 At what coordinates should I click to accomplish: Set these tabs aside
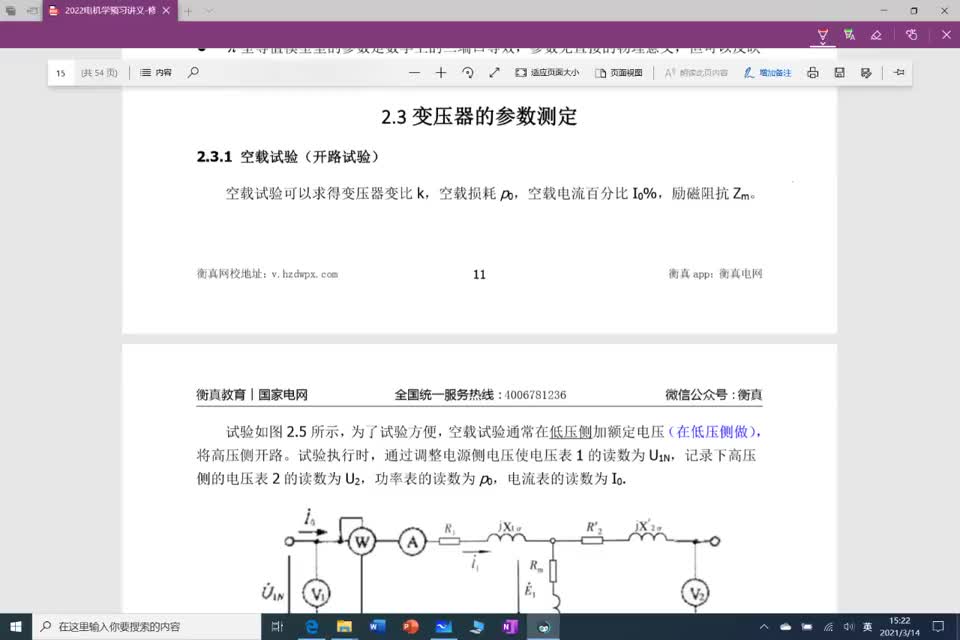(32, 11)
